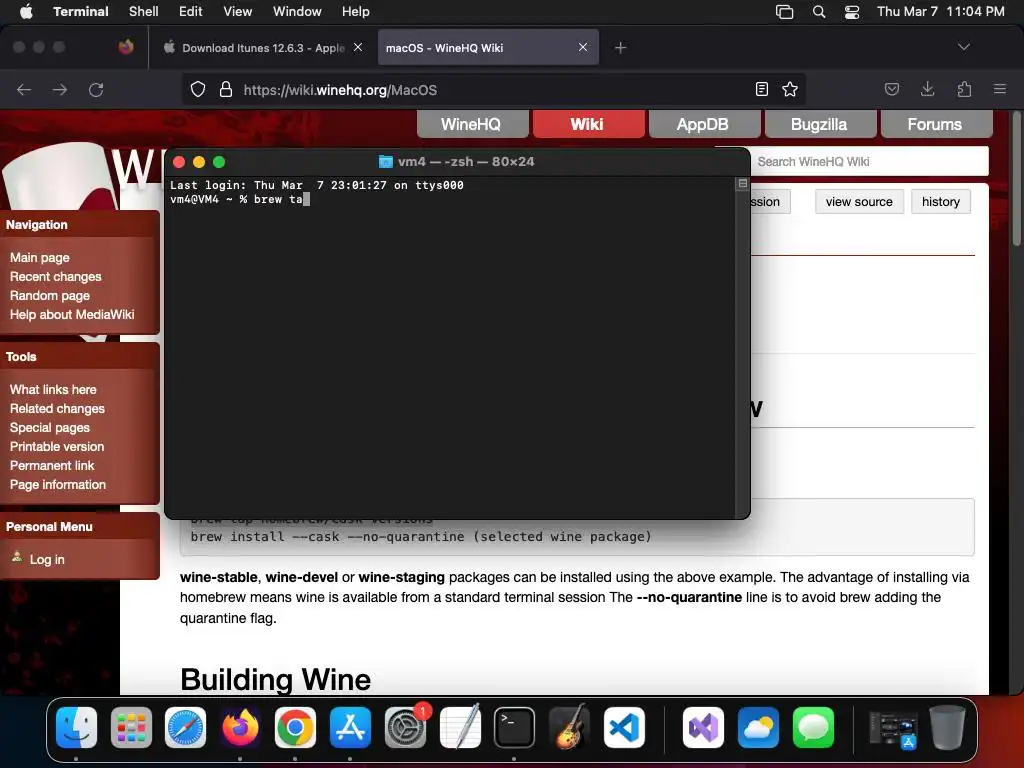Open Special pages link
The image size is (1024, 768).
click(x=50, y=428)
